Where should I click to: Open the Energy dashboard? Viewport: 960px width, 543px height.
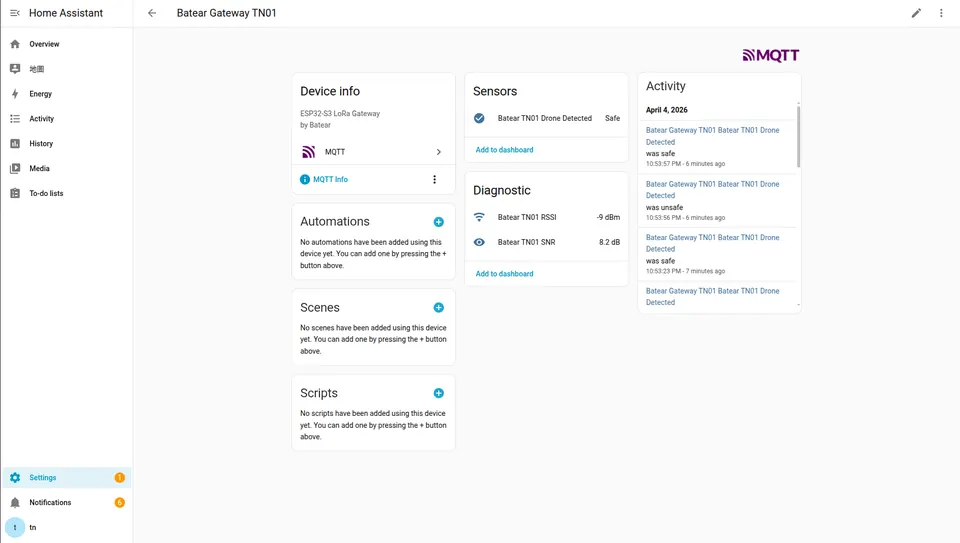[67, 94]
